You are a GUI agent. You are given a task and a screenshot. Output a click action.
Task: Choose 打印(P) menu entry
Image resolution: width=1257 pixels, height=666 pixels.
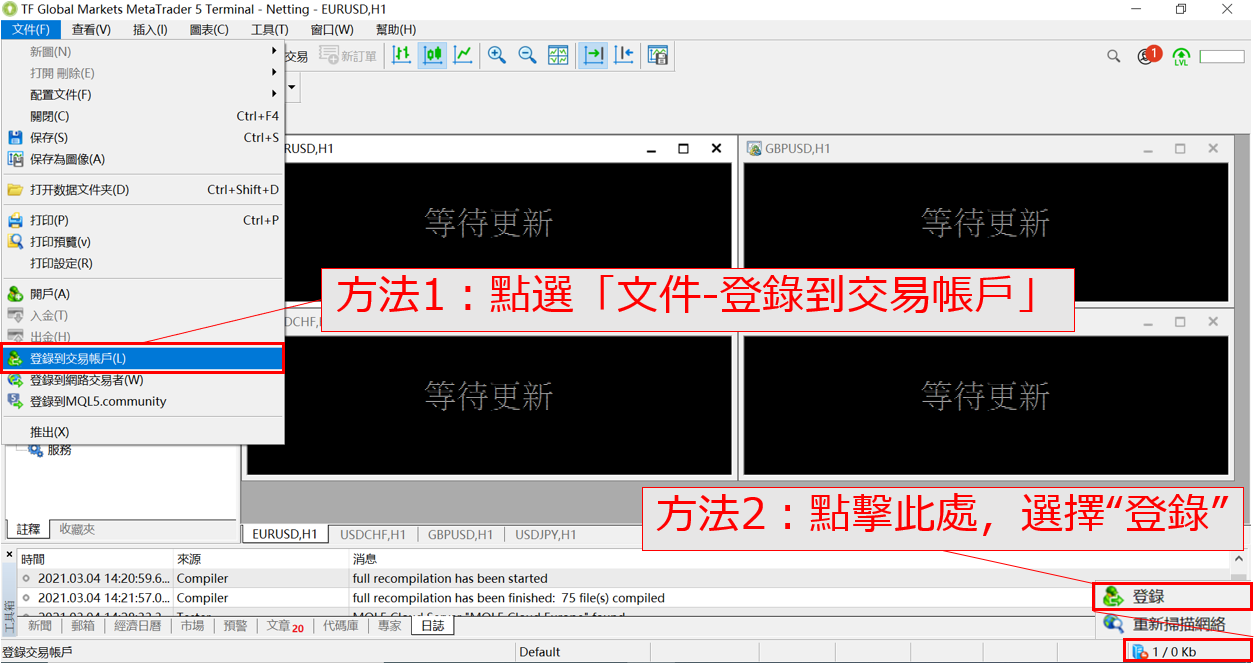click(143, 220)
